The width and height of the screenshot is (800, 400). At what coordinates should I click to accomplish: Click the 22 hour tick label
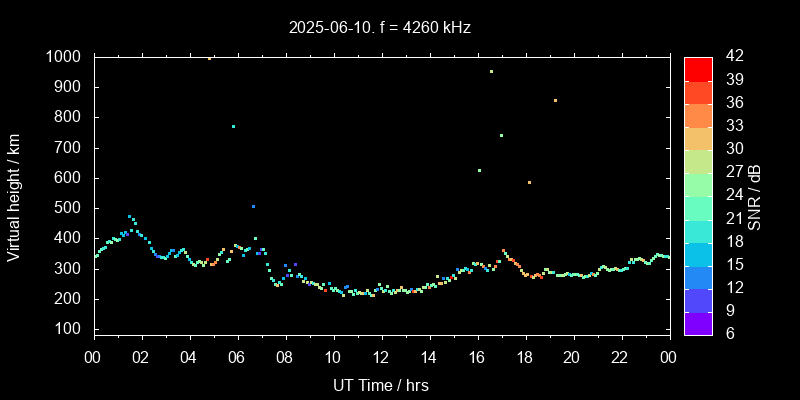(620, 357)
